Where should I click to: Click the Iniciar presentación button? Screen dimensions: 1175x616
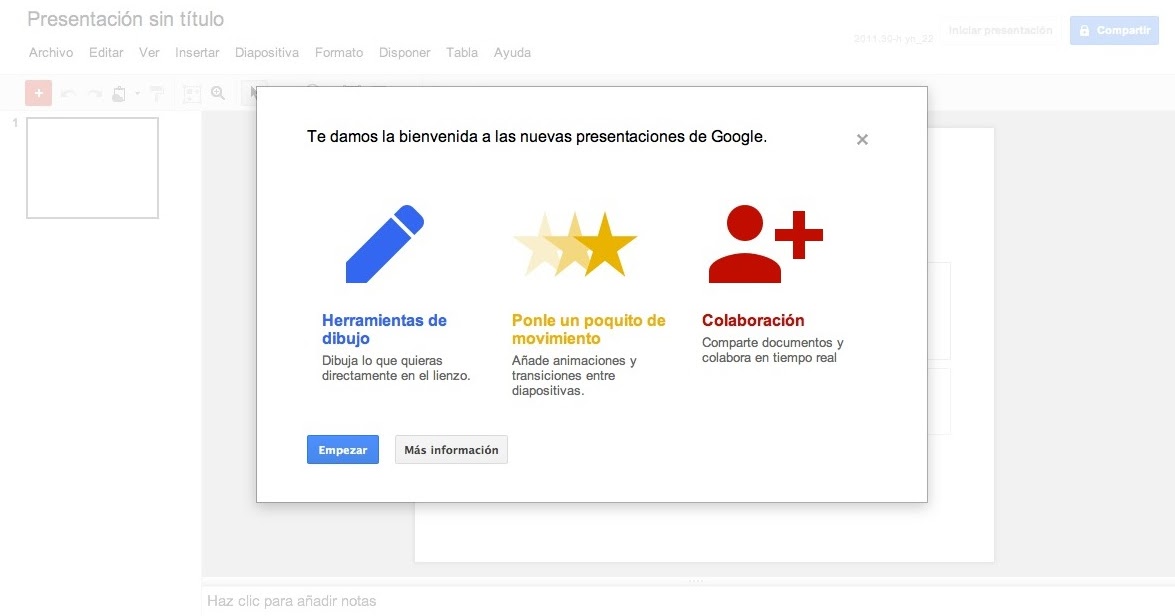pos(1000,31)
